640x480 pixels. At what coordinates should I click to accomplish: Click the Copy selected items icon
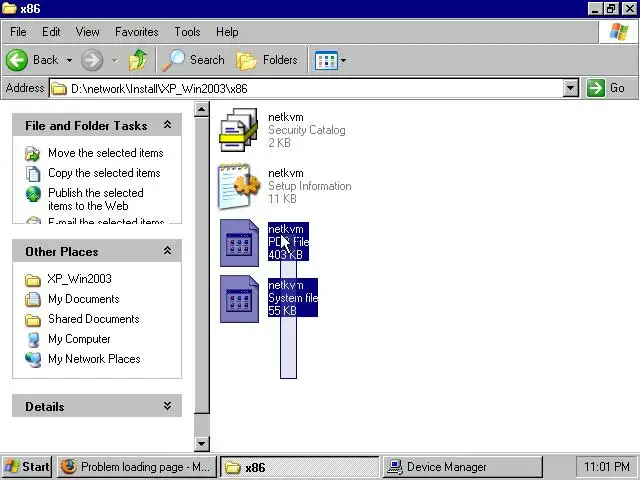(33, 173)
